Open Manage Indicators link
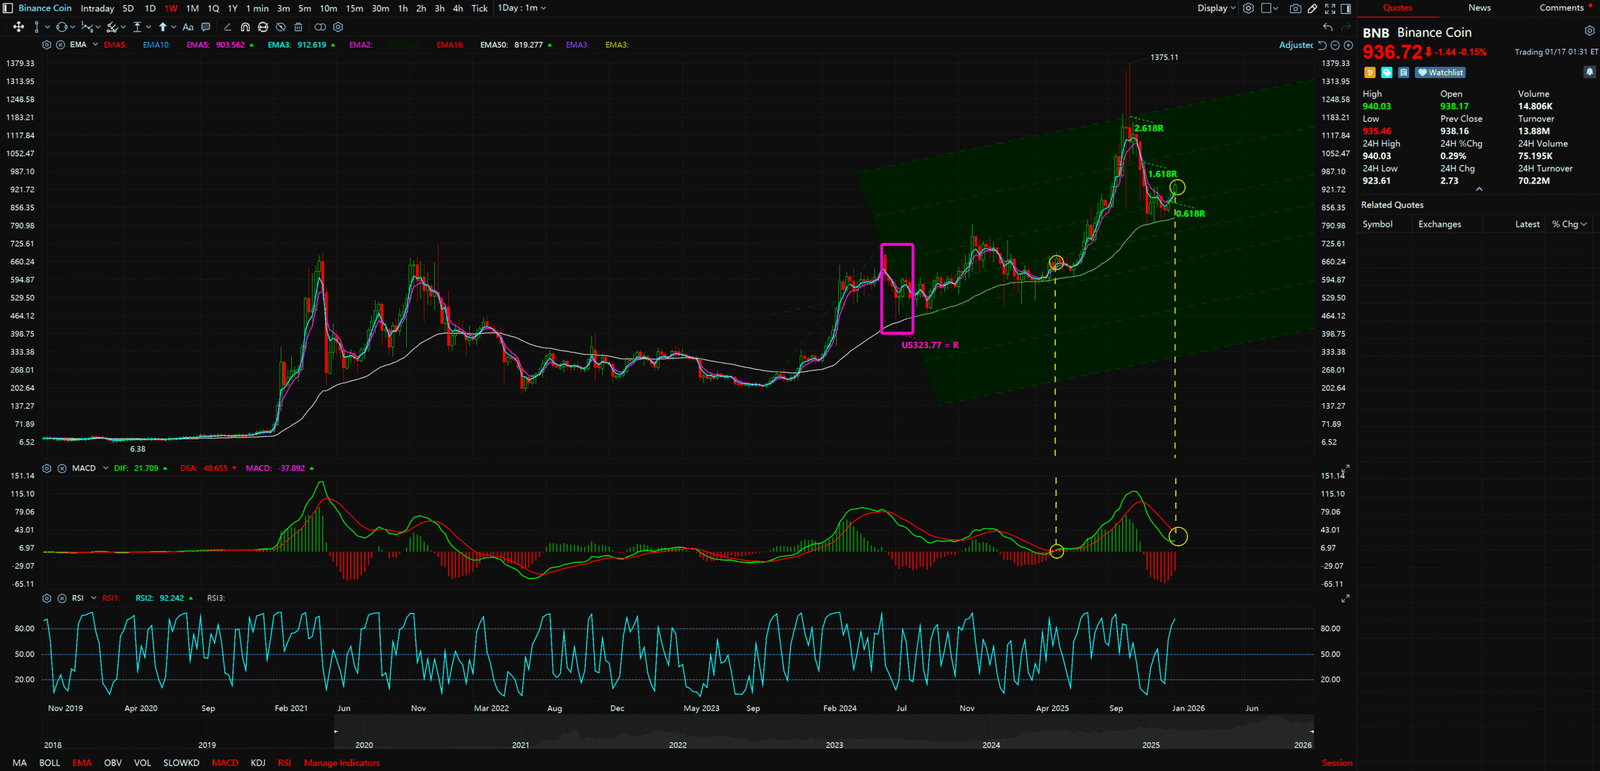The width and height of the screenshot is (1600, 771). [342, 763]
